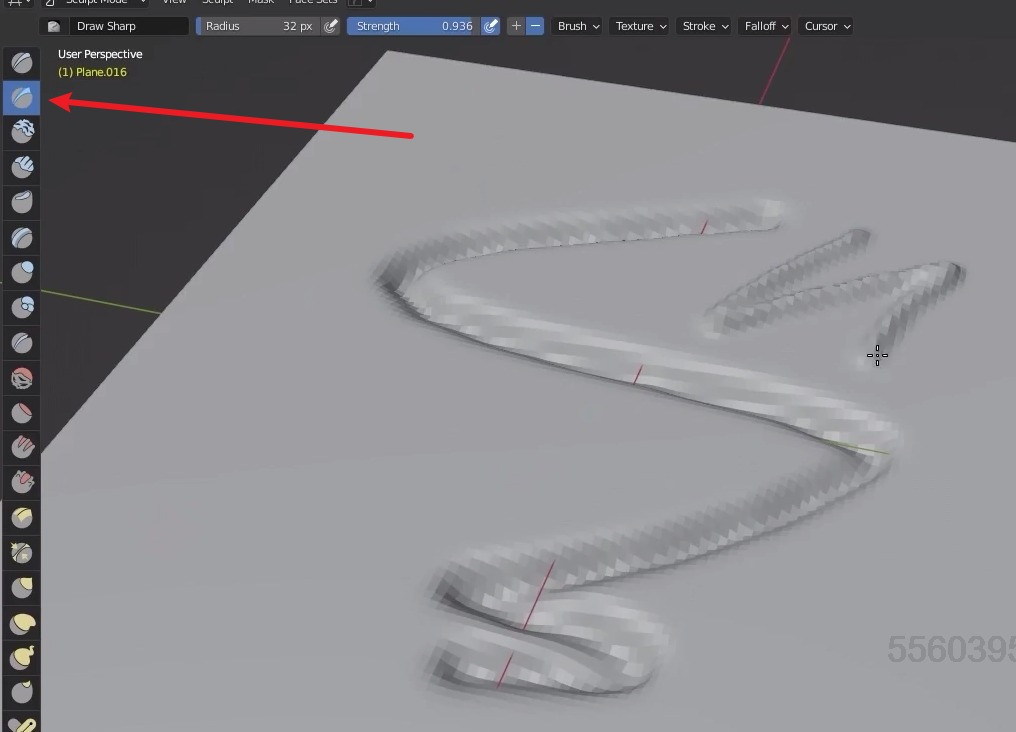1016x732 pixels.
Task: Select the Crease brush tool
Action: click(22, 343)
